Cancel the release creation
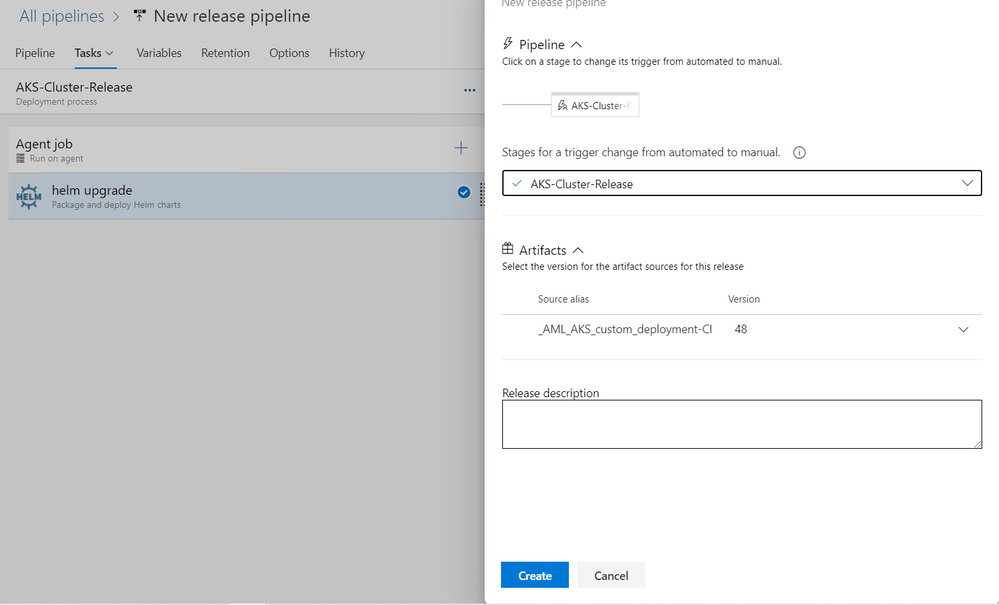Image resolution: width=999 pixels, height=605 pixels. tap(611, 575)
